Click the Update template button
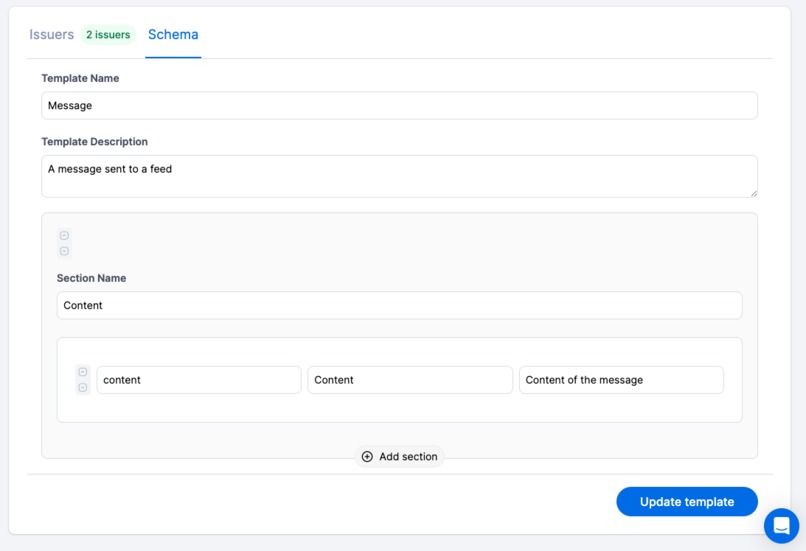Image resolution: width=806 pixels, height=551 pixels. [687, 502]
